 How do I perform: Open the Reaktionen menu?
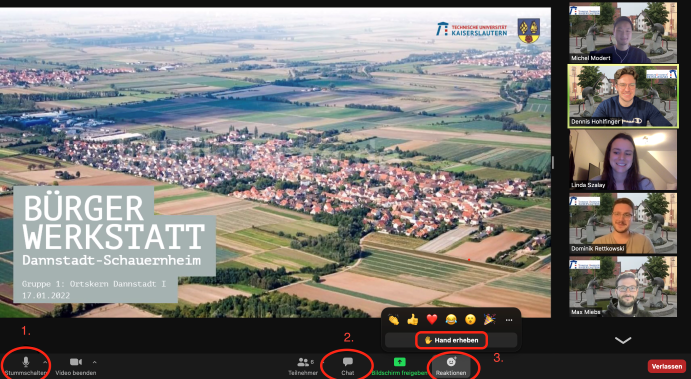pyautogui.click(x=451, y=366)
